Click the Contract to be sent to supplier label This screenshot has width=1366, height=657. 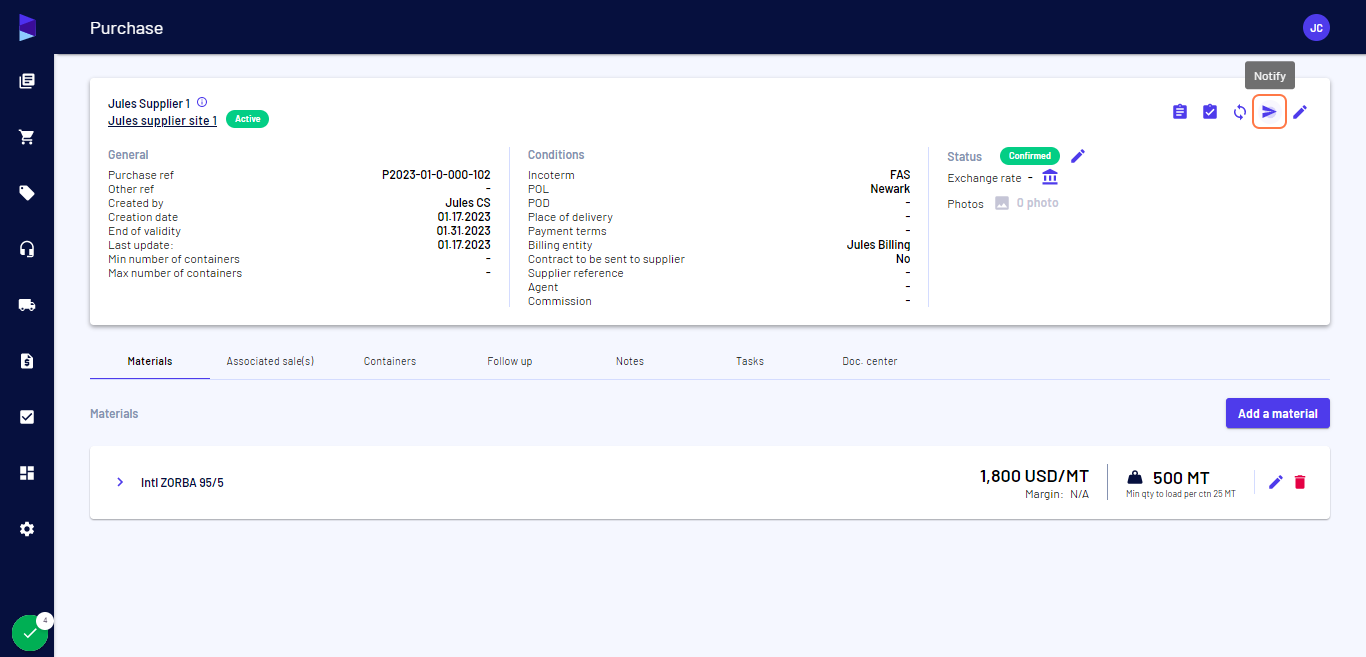606,259
